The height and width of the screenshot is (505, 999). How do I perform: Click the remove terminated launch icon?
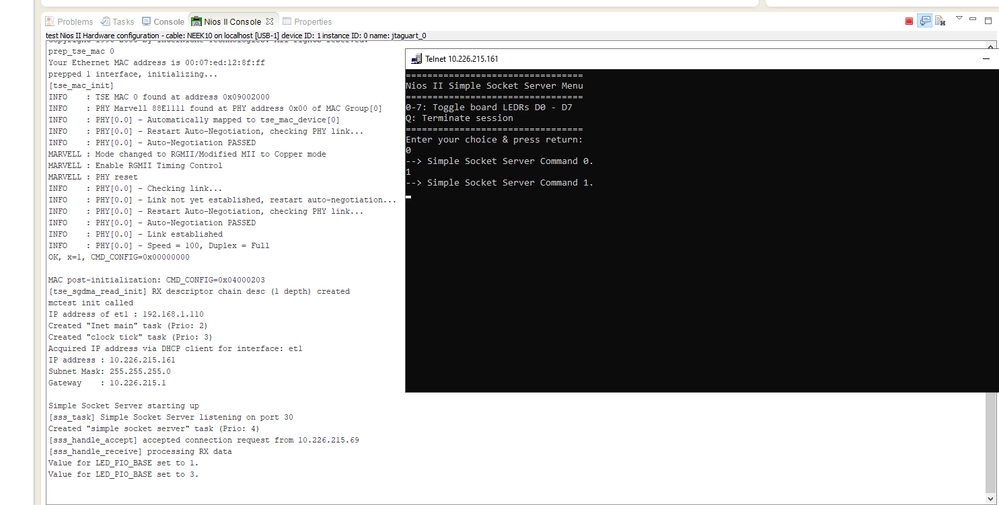coord(940,21)
